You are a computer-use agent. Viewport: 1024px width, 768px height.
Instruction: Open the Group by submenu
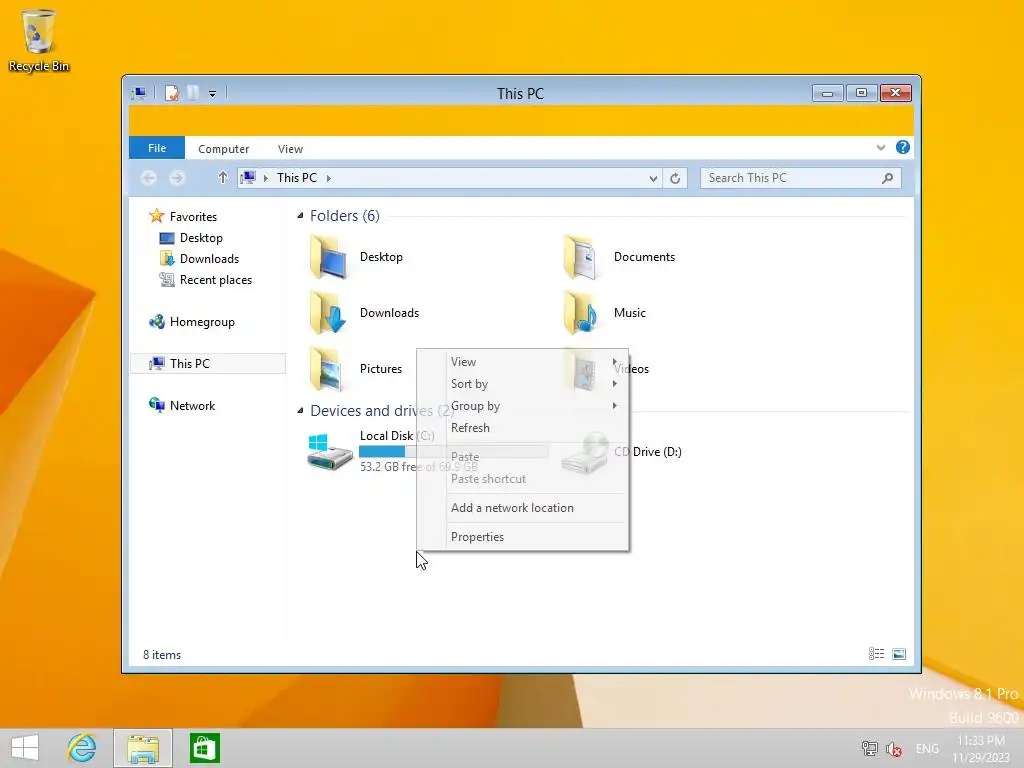522,406
